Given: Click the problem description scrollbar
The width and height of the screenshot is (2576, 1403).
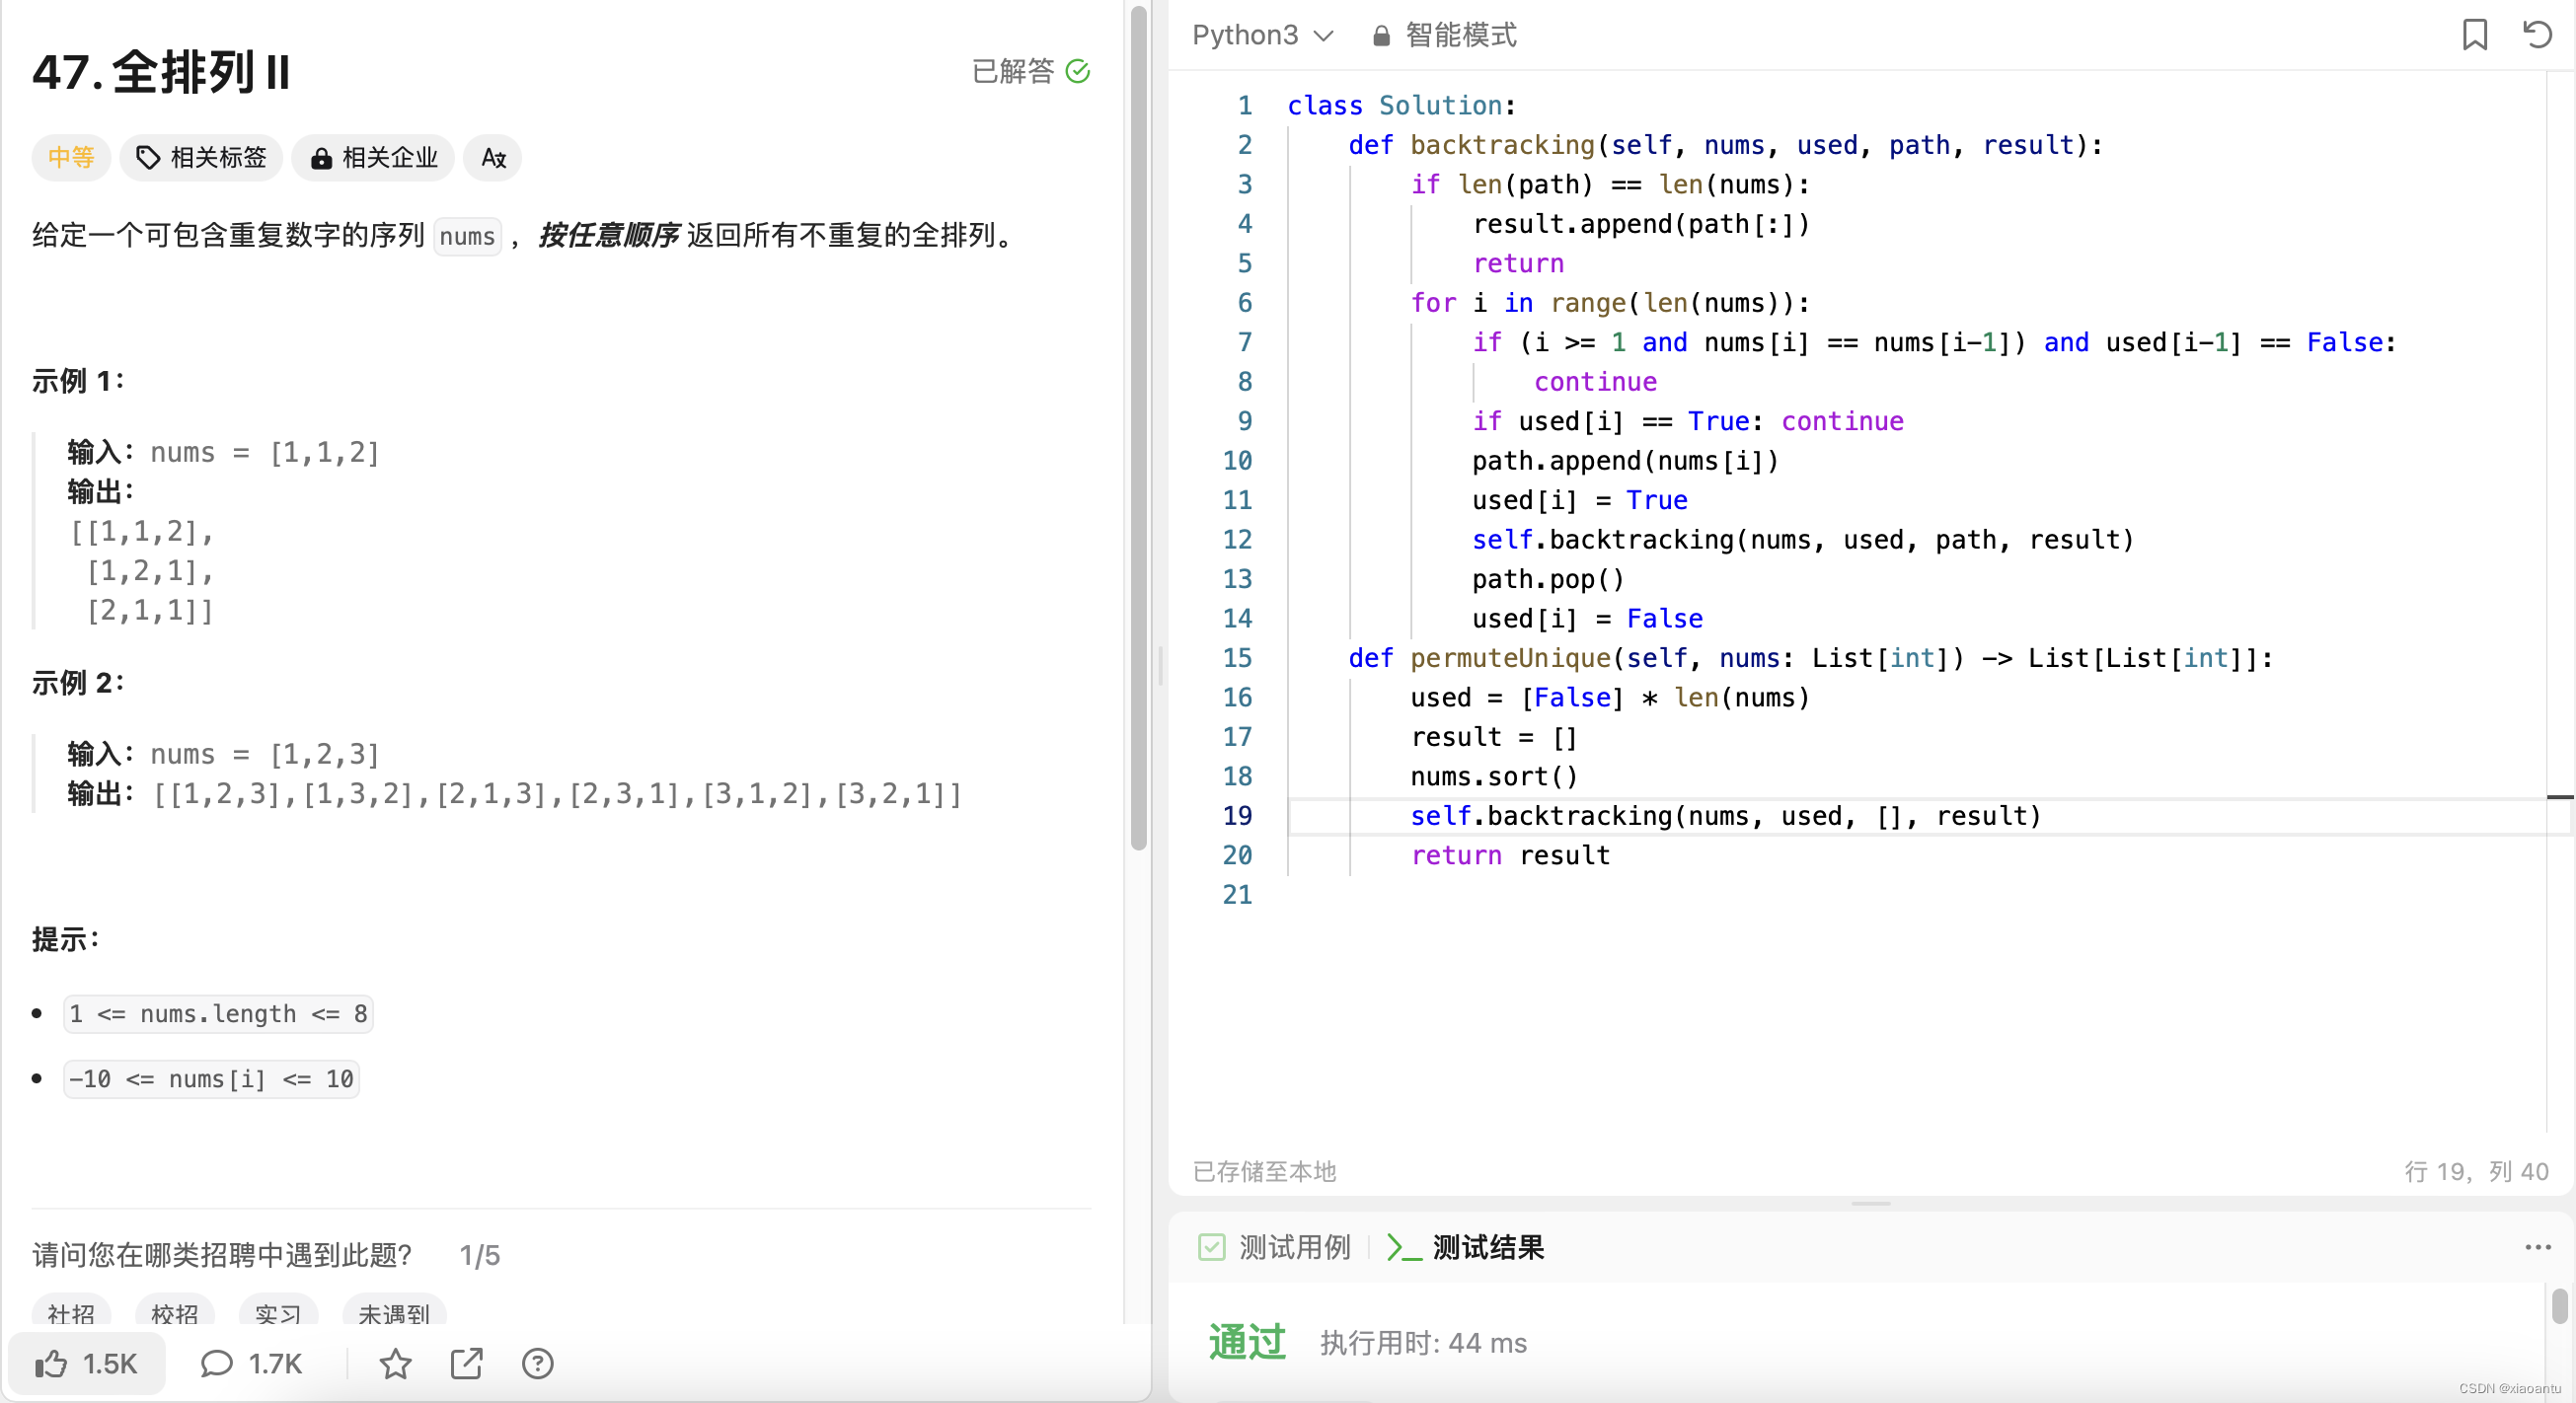Looking at the screenshot, I should (x=1138, y=430).
